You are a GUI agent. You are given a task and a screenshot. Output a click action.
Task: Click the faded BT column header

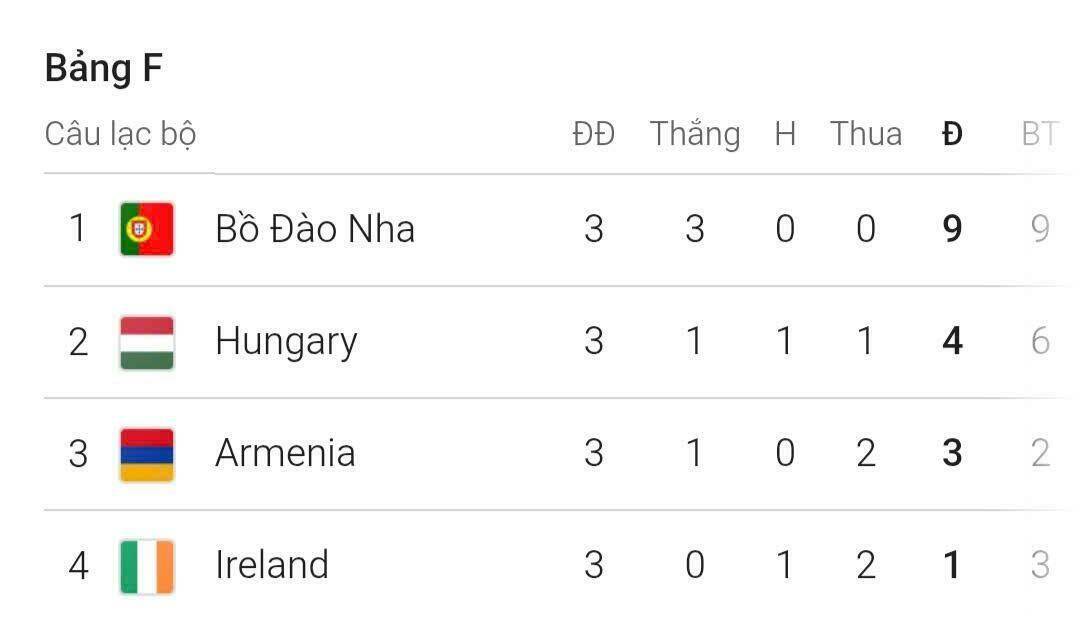tap(1039, 134)
